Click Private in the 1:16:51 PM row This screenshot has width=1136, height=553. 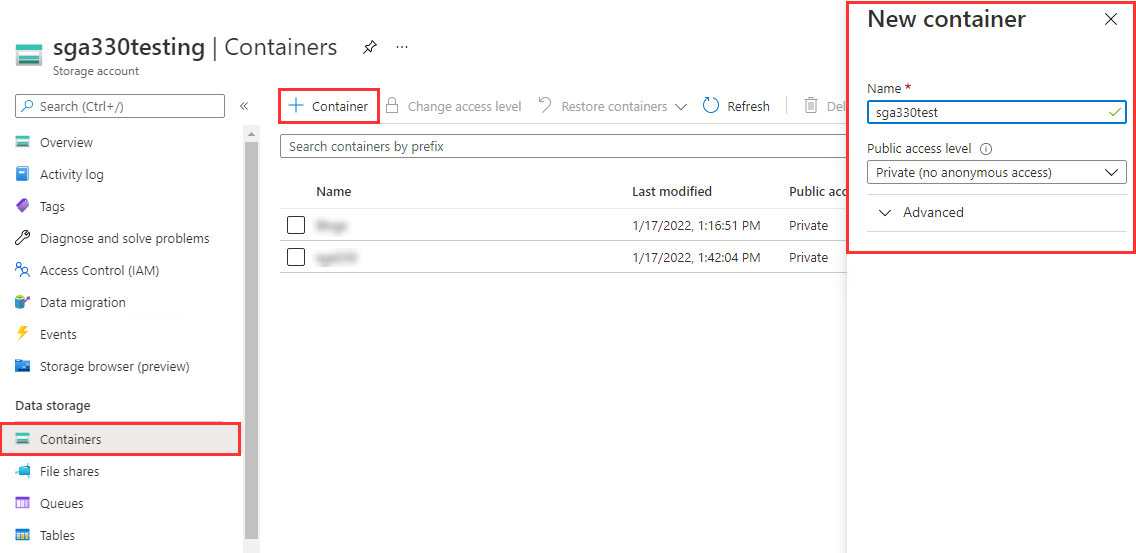808,225
